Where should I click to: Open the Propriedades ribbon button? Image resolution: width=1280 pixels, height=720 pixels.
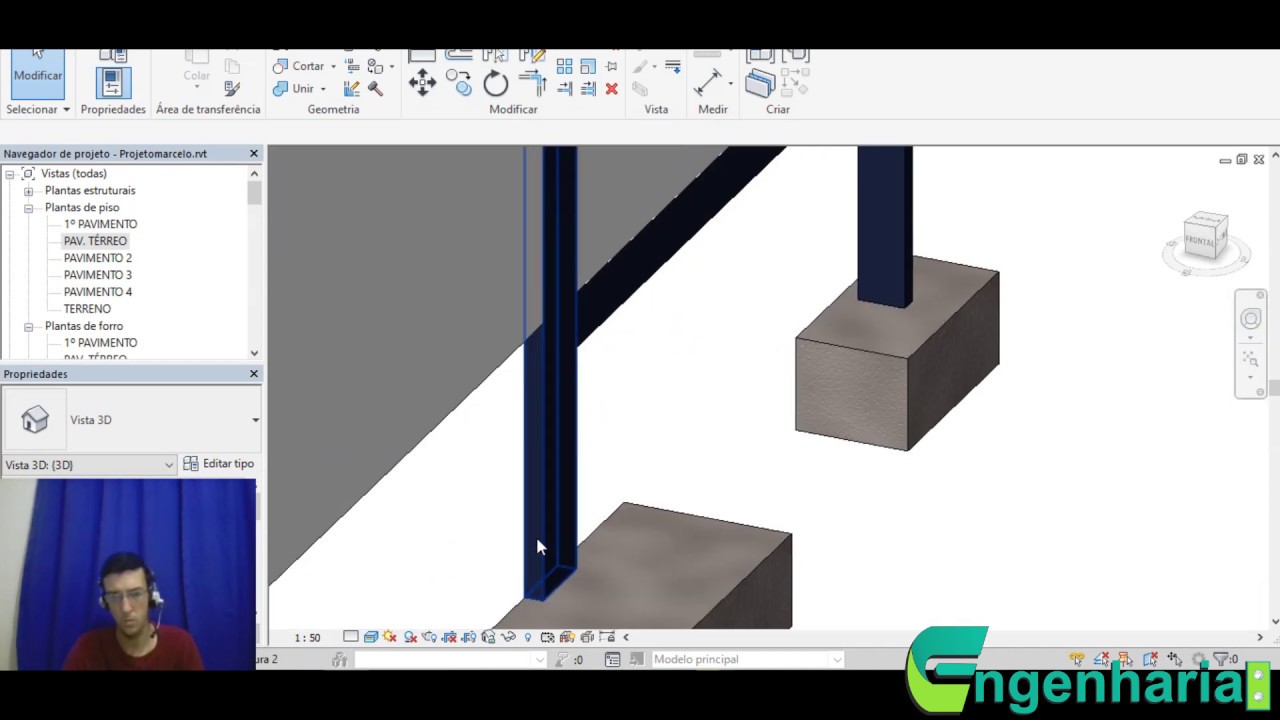112,84
